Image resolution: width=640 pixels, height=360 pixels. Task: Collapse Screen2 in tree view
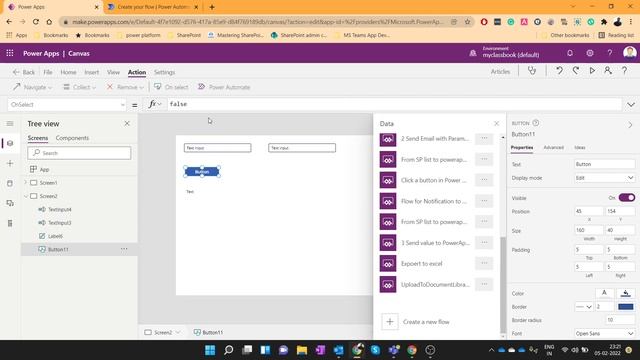(26, 196)
